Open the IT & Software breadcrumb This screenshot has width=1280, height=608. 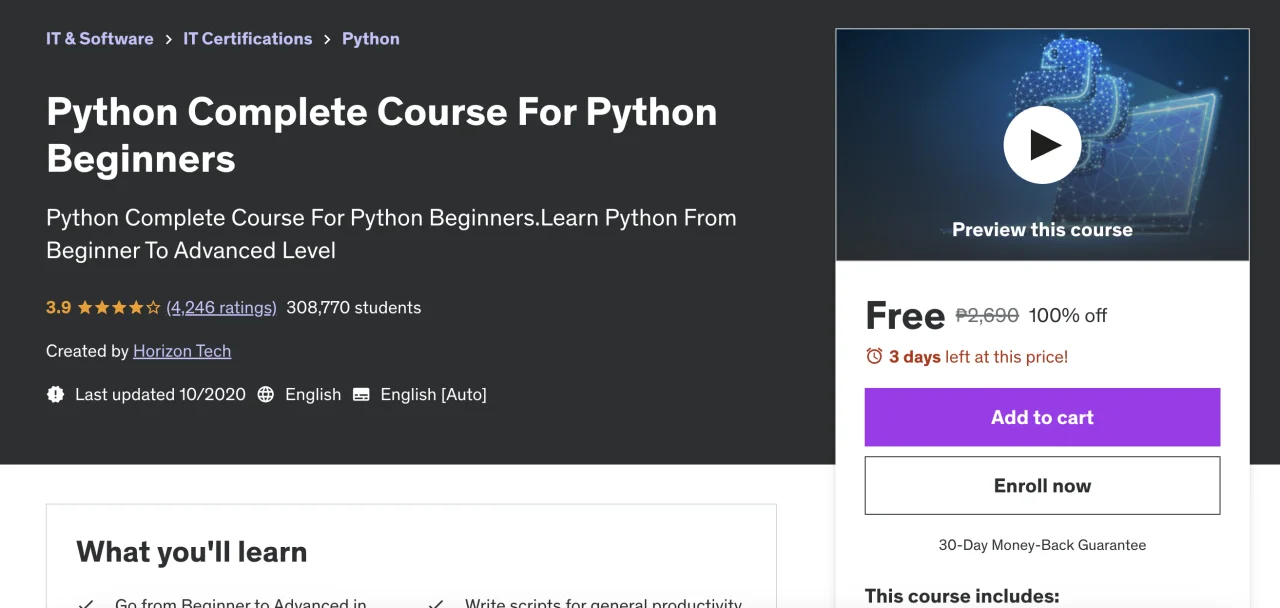coord(100,39)
